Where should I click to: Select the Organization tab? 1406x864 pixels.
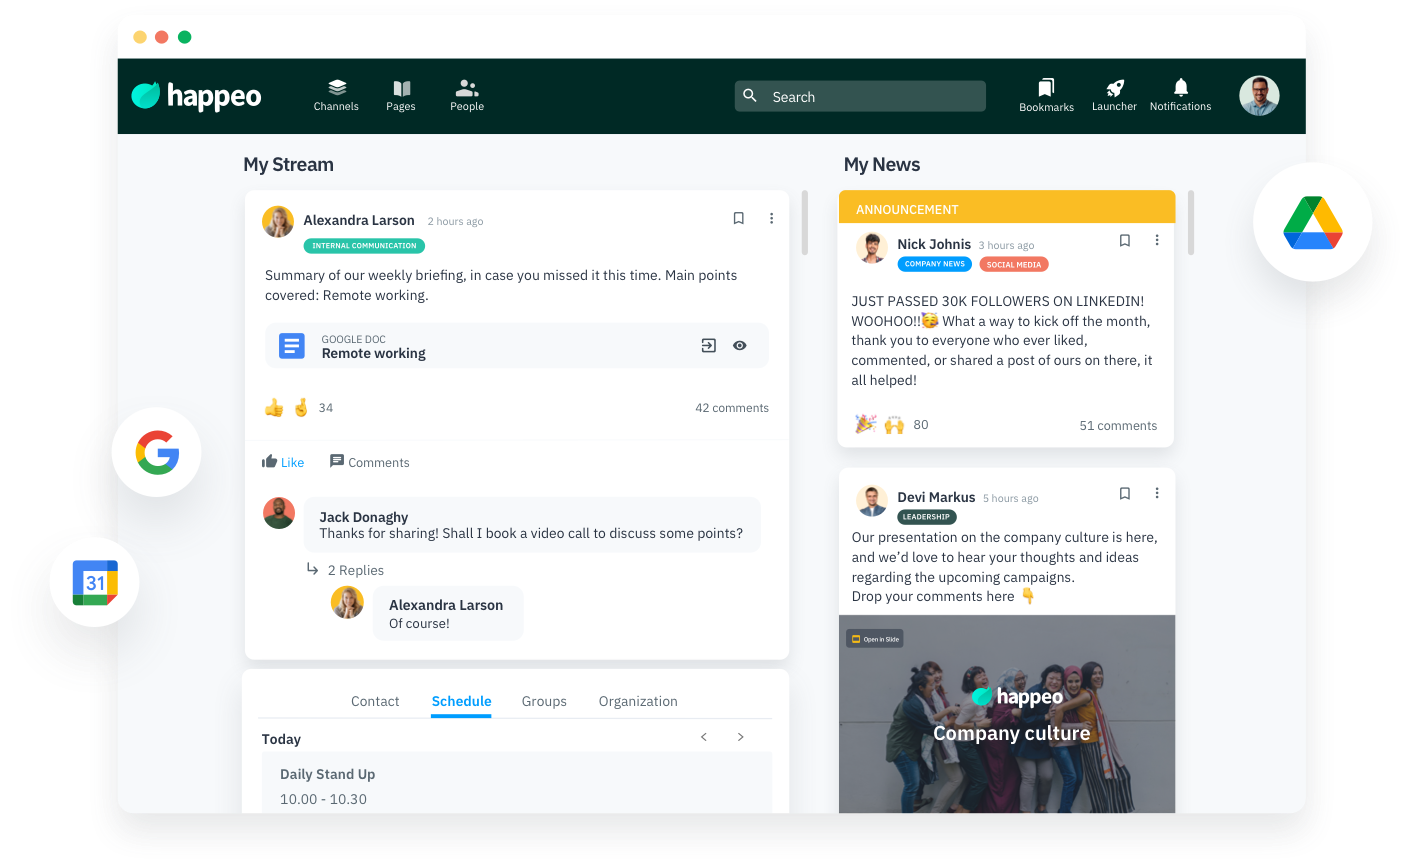click(x=638, y=701)
